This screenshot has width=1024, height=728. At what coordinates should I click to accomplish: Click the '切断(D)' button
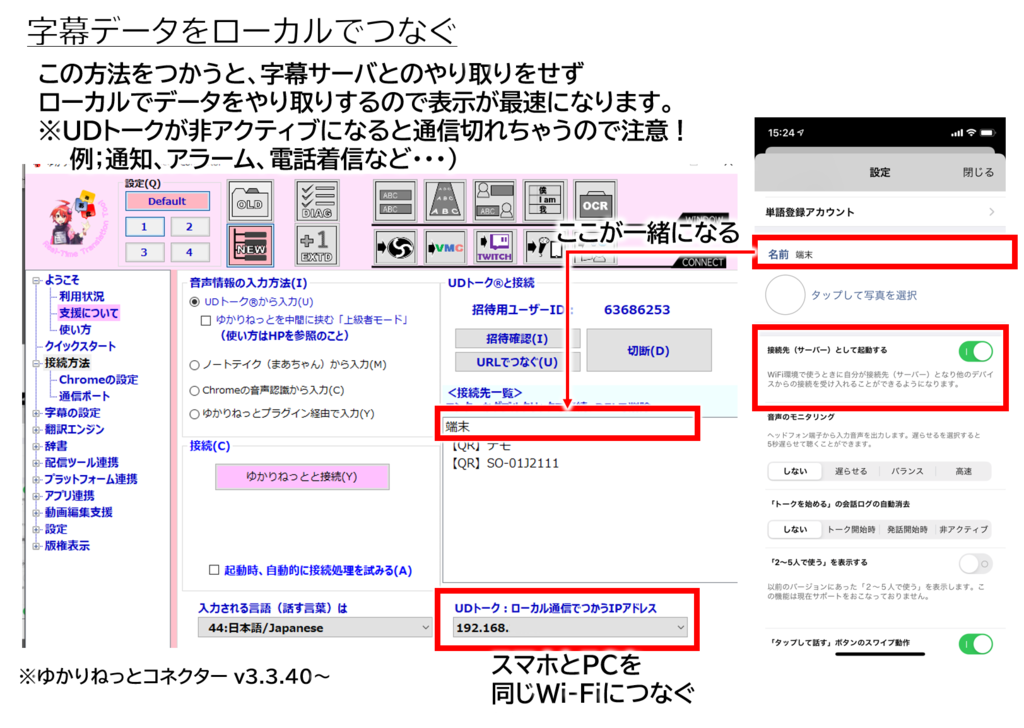tap(648, 351)
